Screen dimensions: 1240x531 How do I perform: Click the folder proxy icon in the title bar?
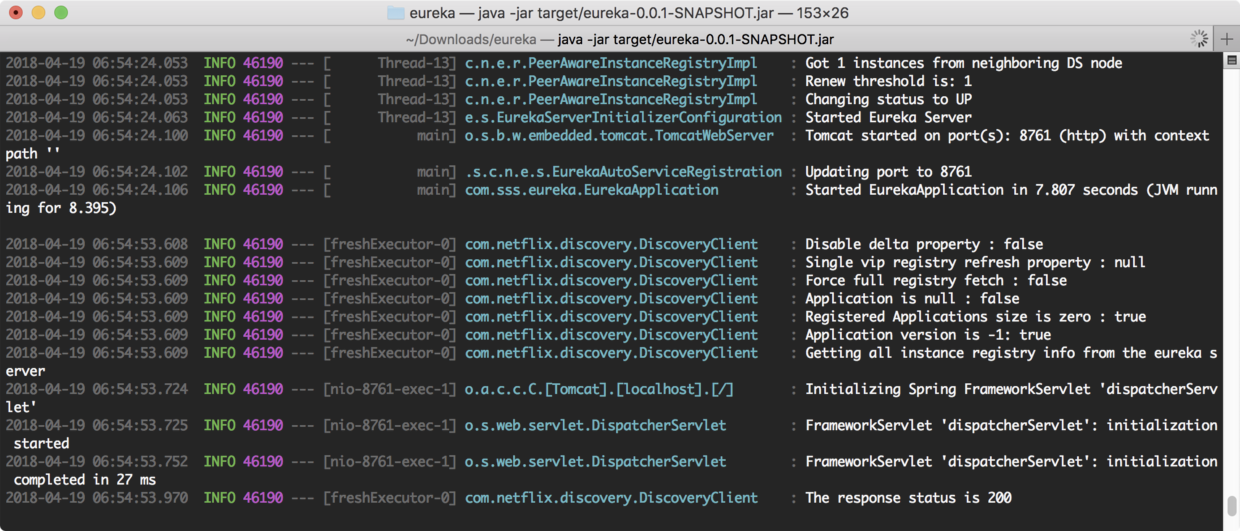[x=395, y=13]
